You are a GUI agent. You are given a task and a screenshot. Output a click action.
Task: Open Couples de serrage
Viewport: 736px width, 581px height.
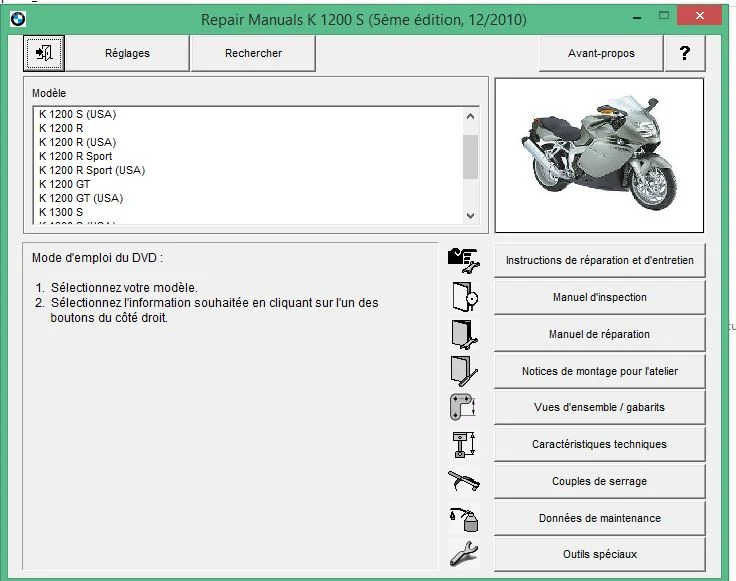coord(599,481)
